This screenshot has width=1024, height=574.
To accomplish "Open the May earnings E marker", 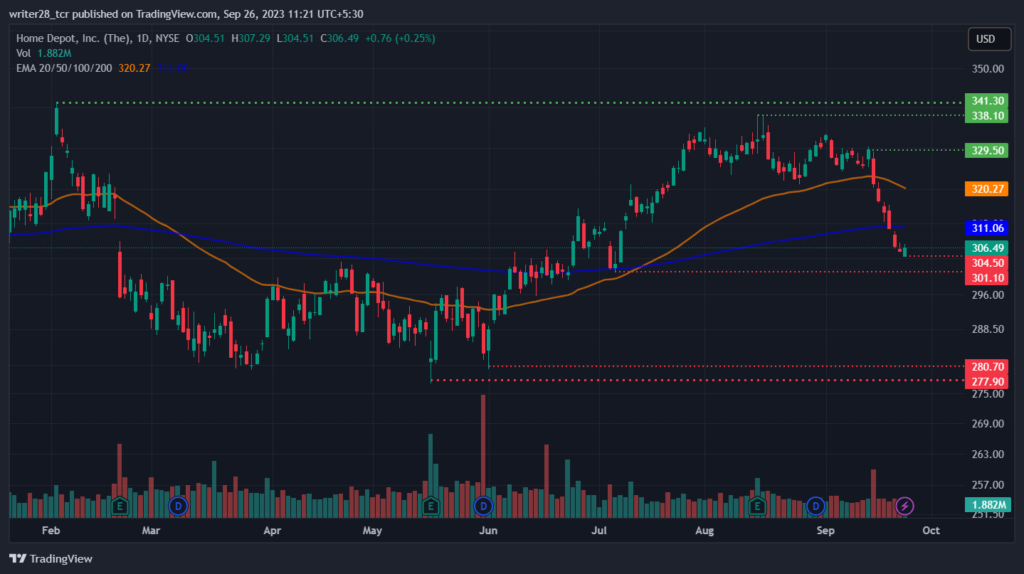I will coord(430,505).
